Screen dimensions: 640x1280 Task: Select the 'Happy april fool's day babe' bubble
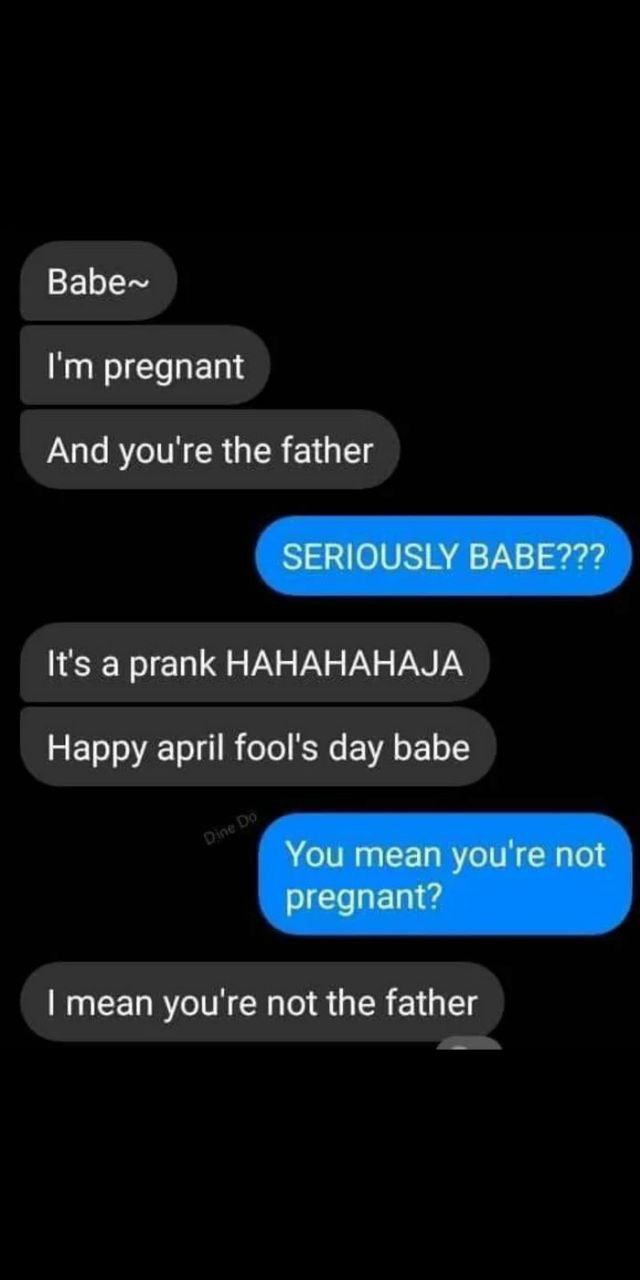(258, 747)
